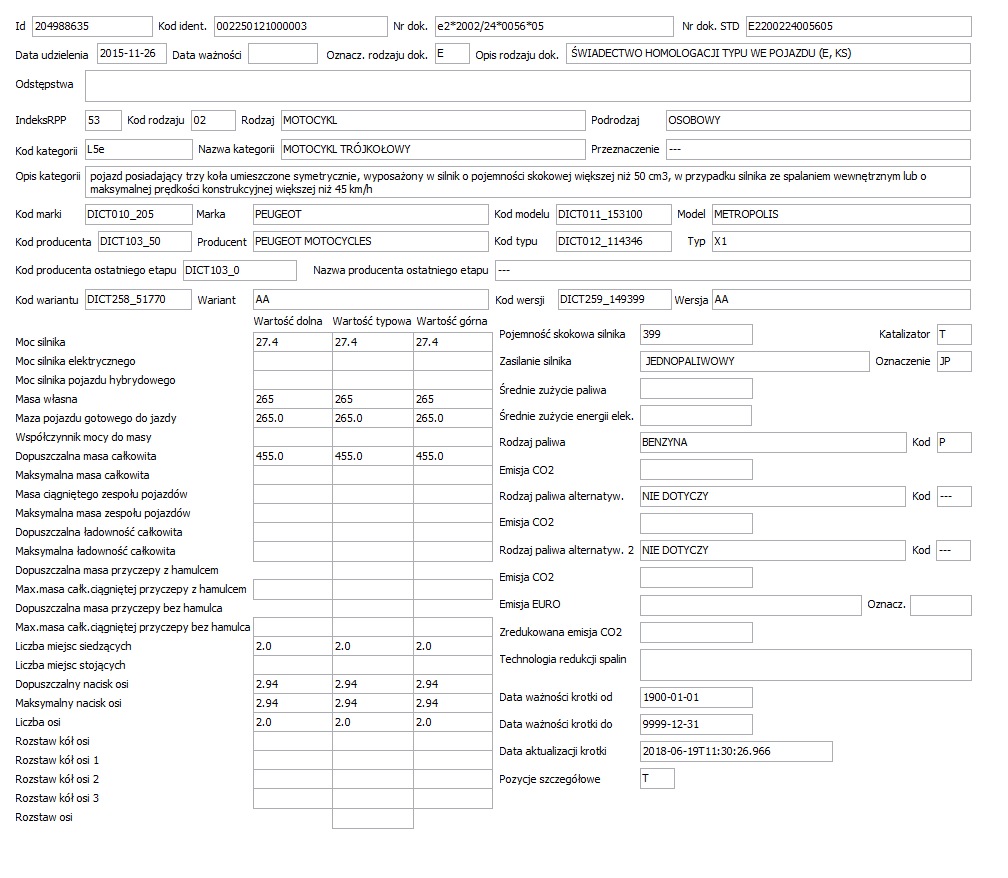Click the Marka field PEUGEOT
Screen dimensions: 1008x878
(371, 214)
